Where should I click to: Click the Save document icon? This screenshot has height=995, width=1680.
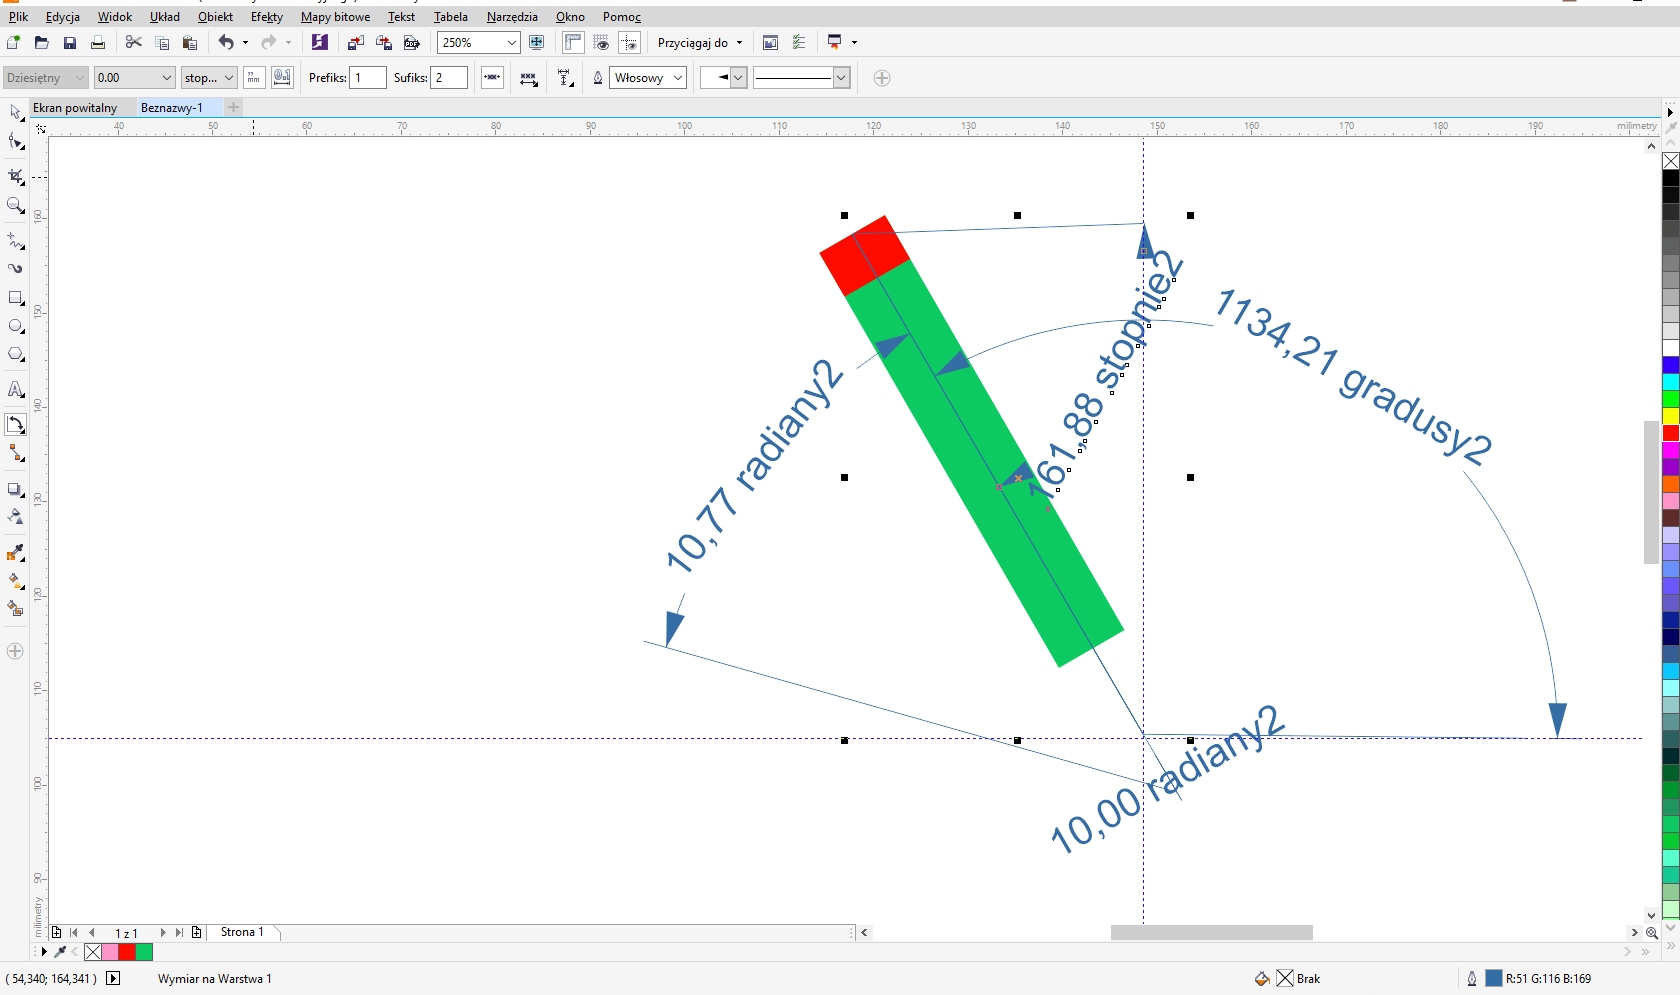pyautogui.click(x=70, y=43)
